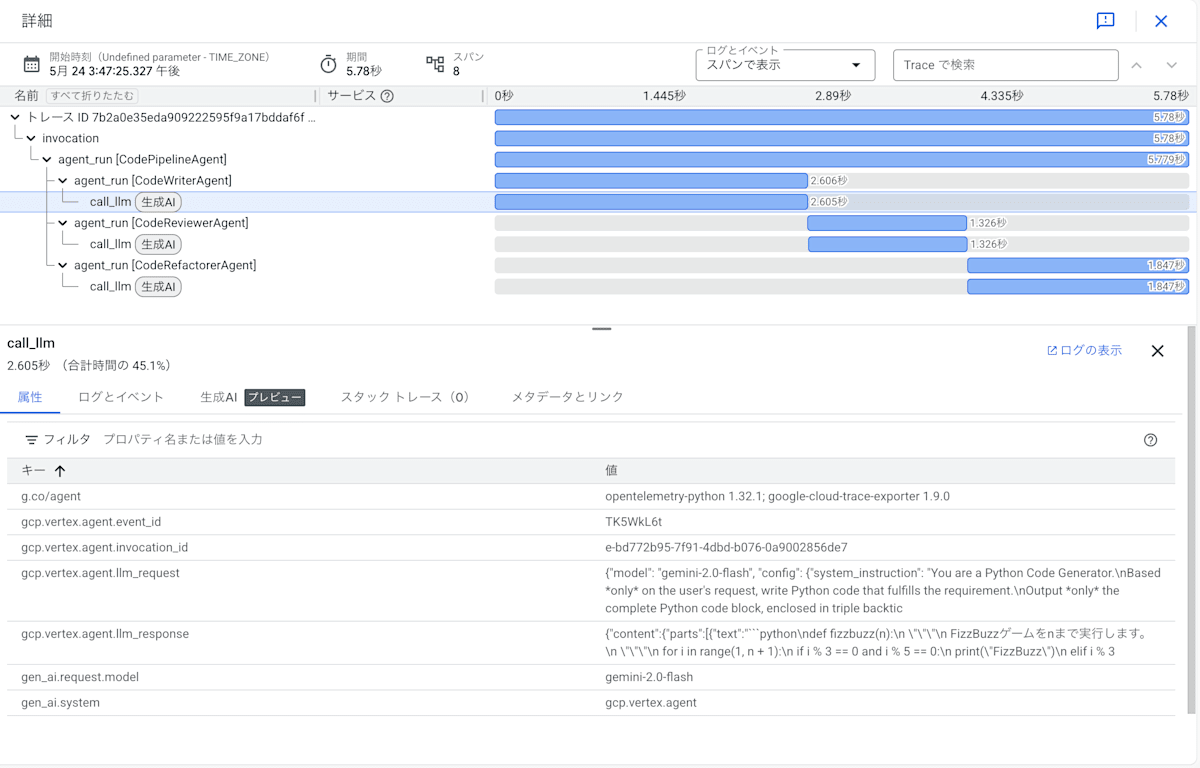The width and height of the screenshot is (1200, 768).
Task: Go to previous search result arrow
Action: [x=1136, y=65]
